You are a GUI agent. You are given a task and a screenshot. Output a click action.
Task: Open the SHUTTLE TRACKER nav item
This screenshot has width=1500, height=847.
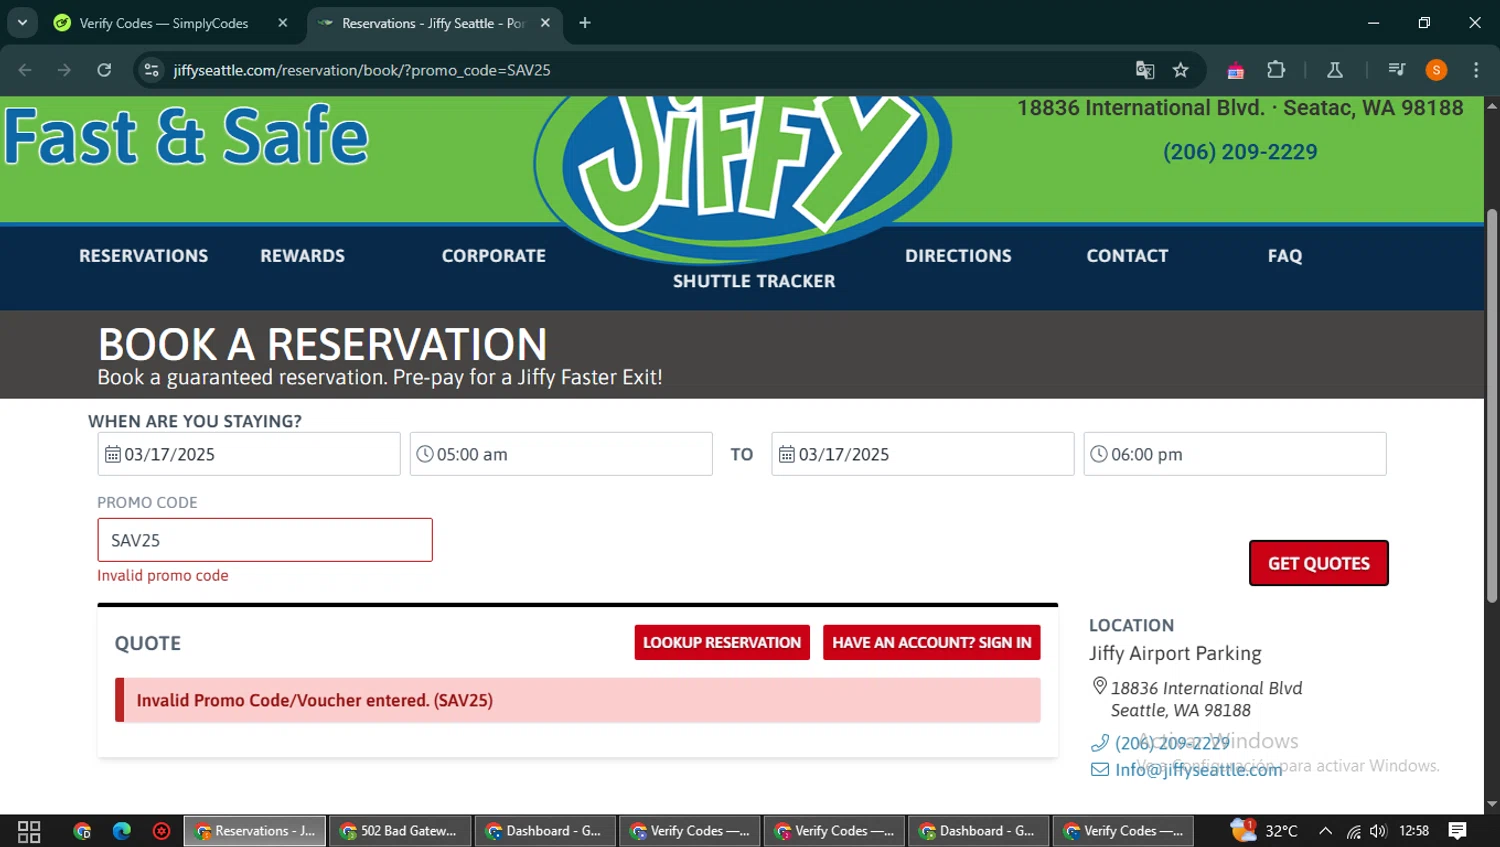pyautogui.click(x=754, y=282)
